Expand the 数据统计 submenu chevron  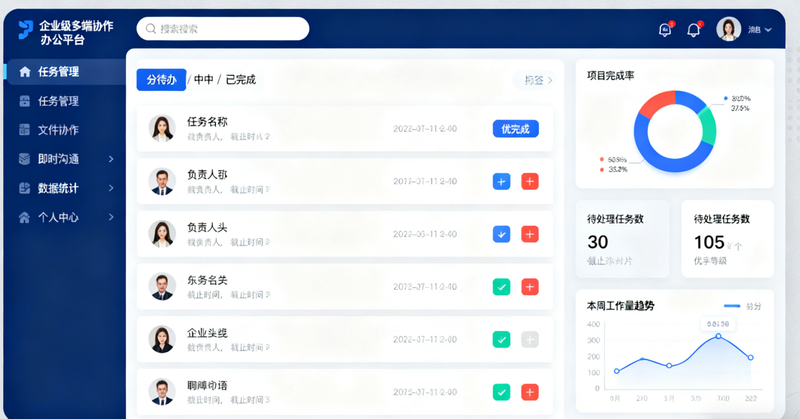coord(111,188)
